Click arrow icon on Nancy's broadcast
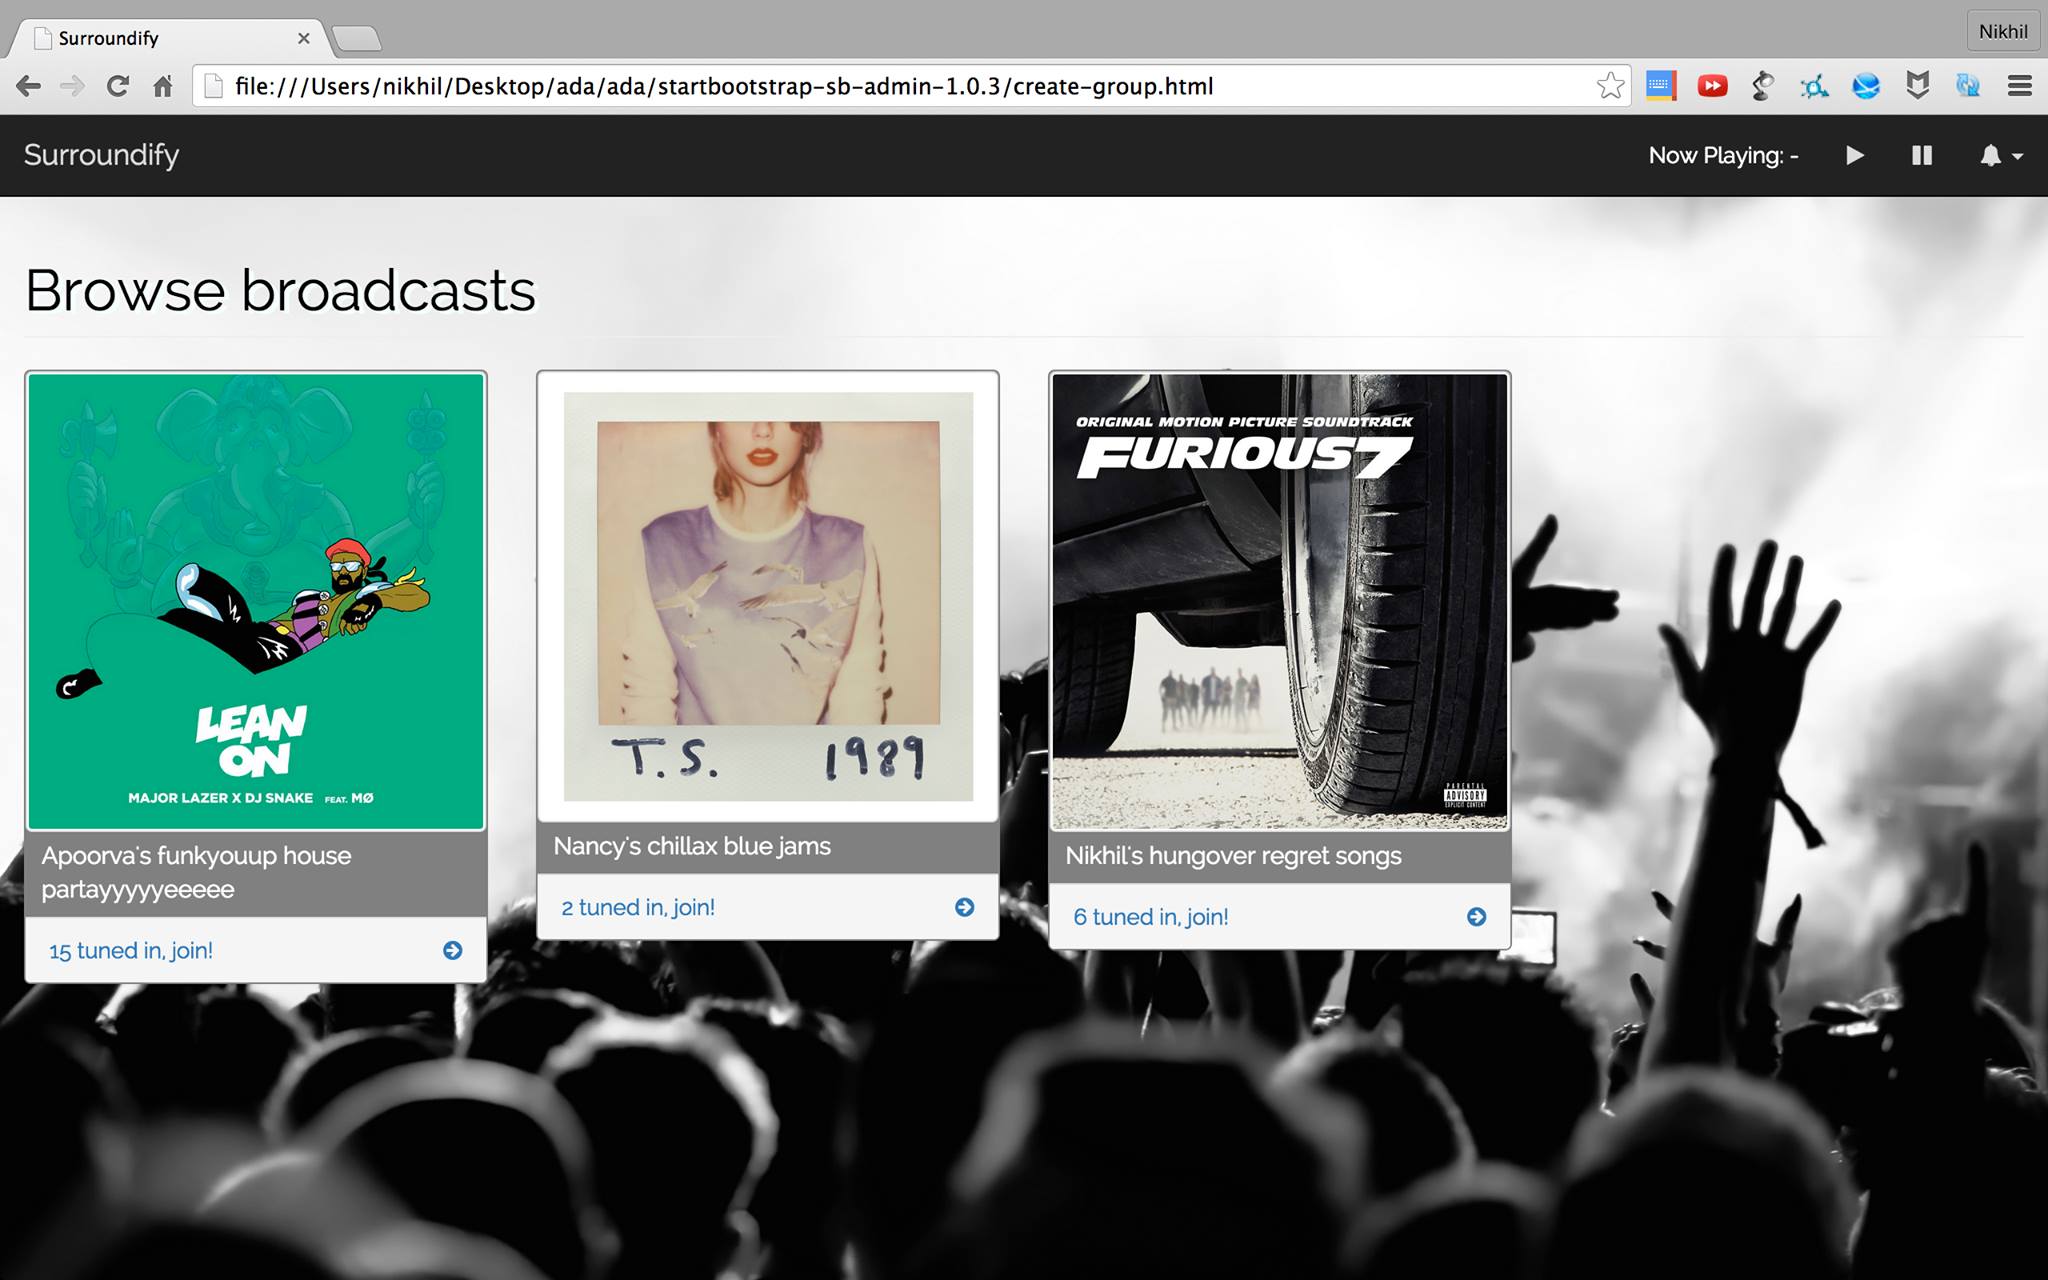2048x1280 pixels. point(964,907)
